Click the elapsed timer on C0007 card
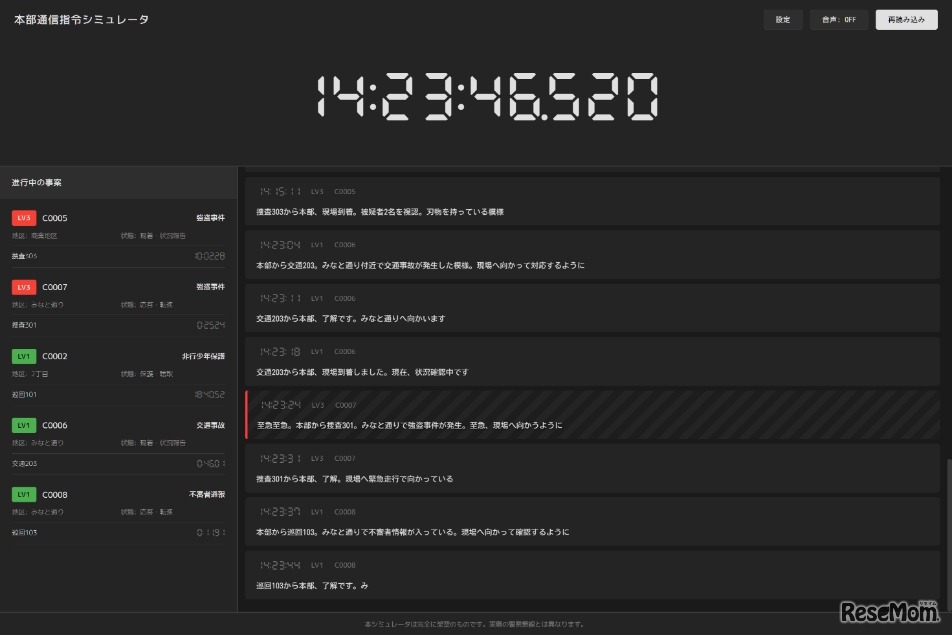Image resolution: width=952 pixels, height=635 pixels. click(x=211, y=325)
